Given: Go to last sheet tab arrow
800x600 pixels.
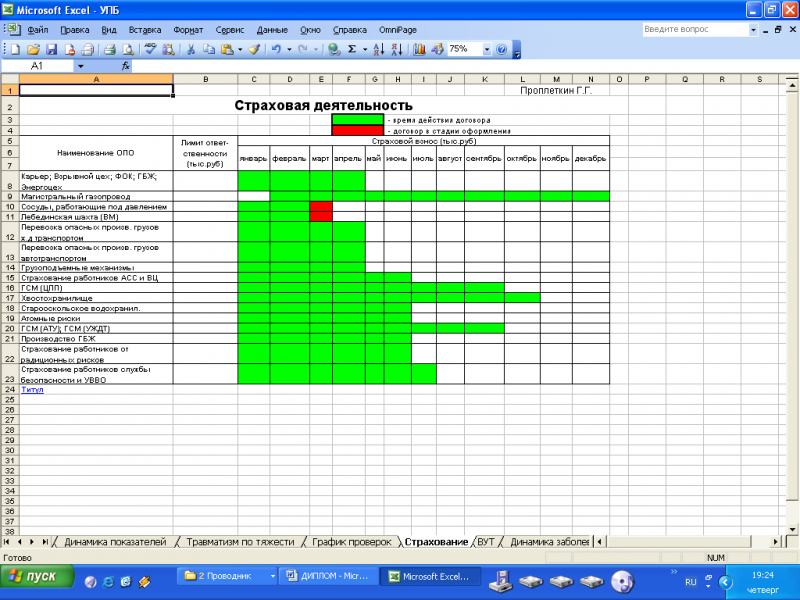Looking at the screenshot, I should coord(45,542).
